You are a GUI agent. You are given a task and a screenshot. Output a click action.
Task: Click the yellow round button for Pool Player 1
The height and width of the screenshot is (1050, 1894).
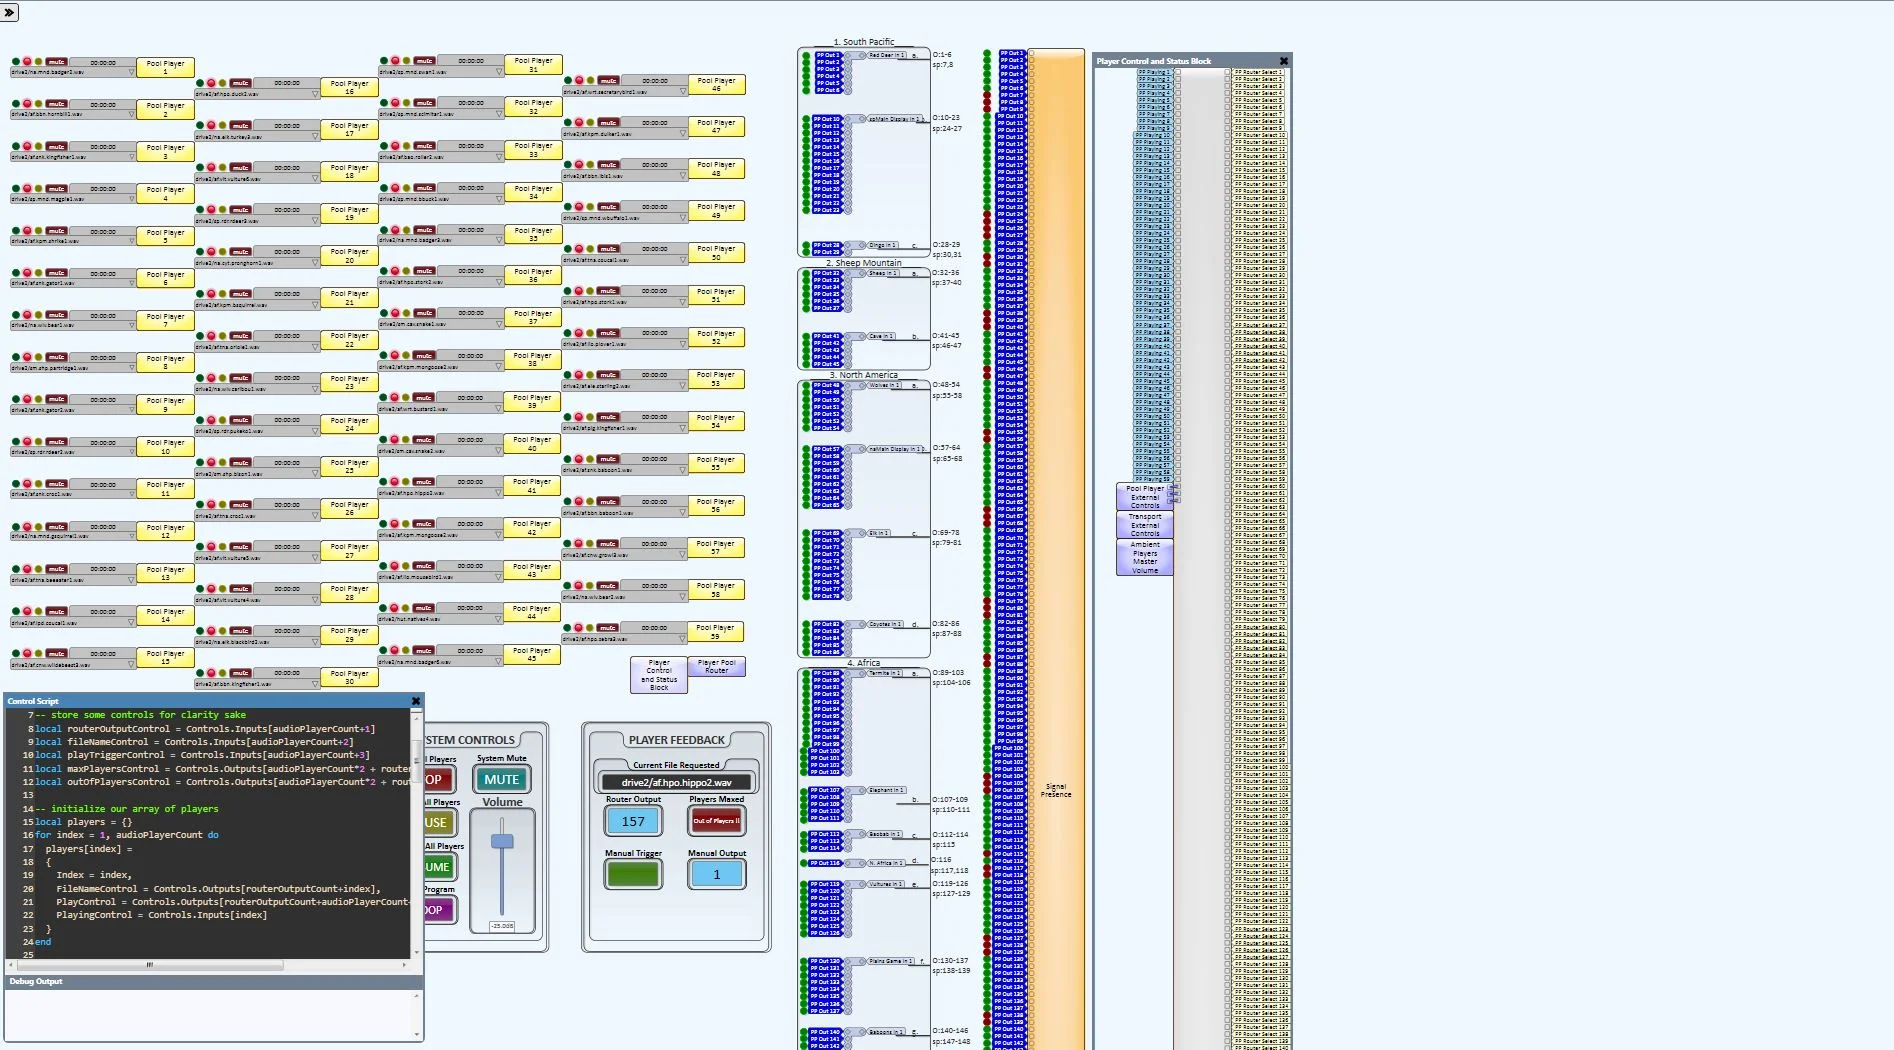38,62
